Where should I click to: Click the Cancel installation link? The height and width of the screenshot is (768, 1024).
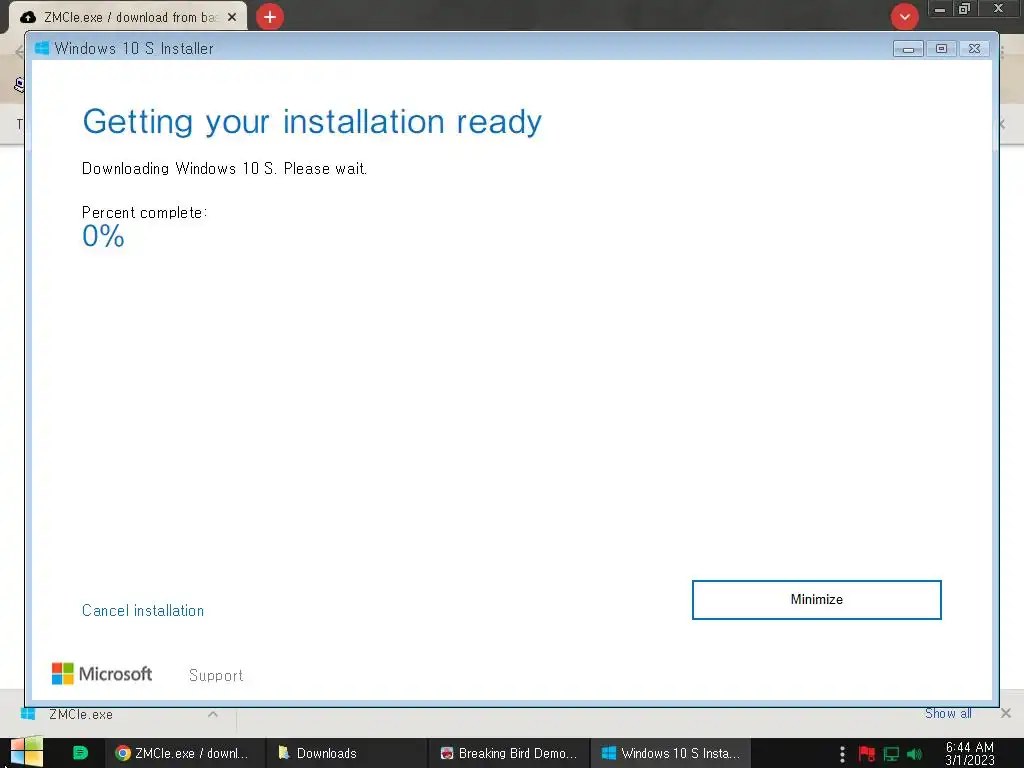pos(143,611)
